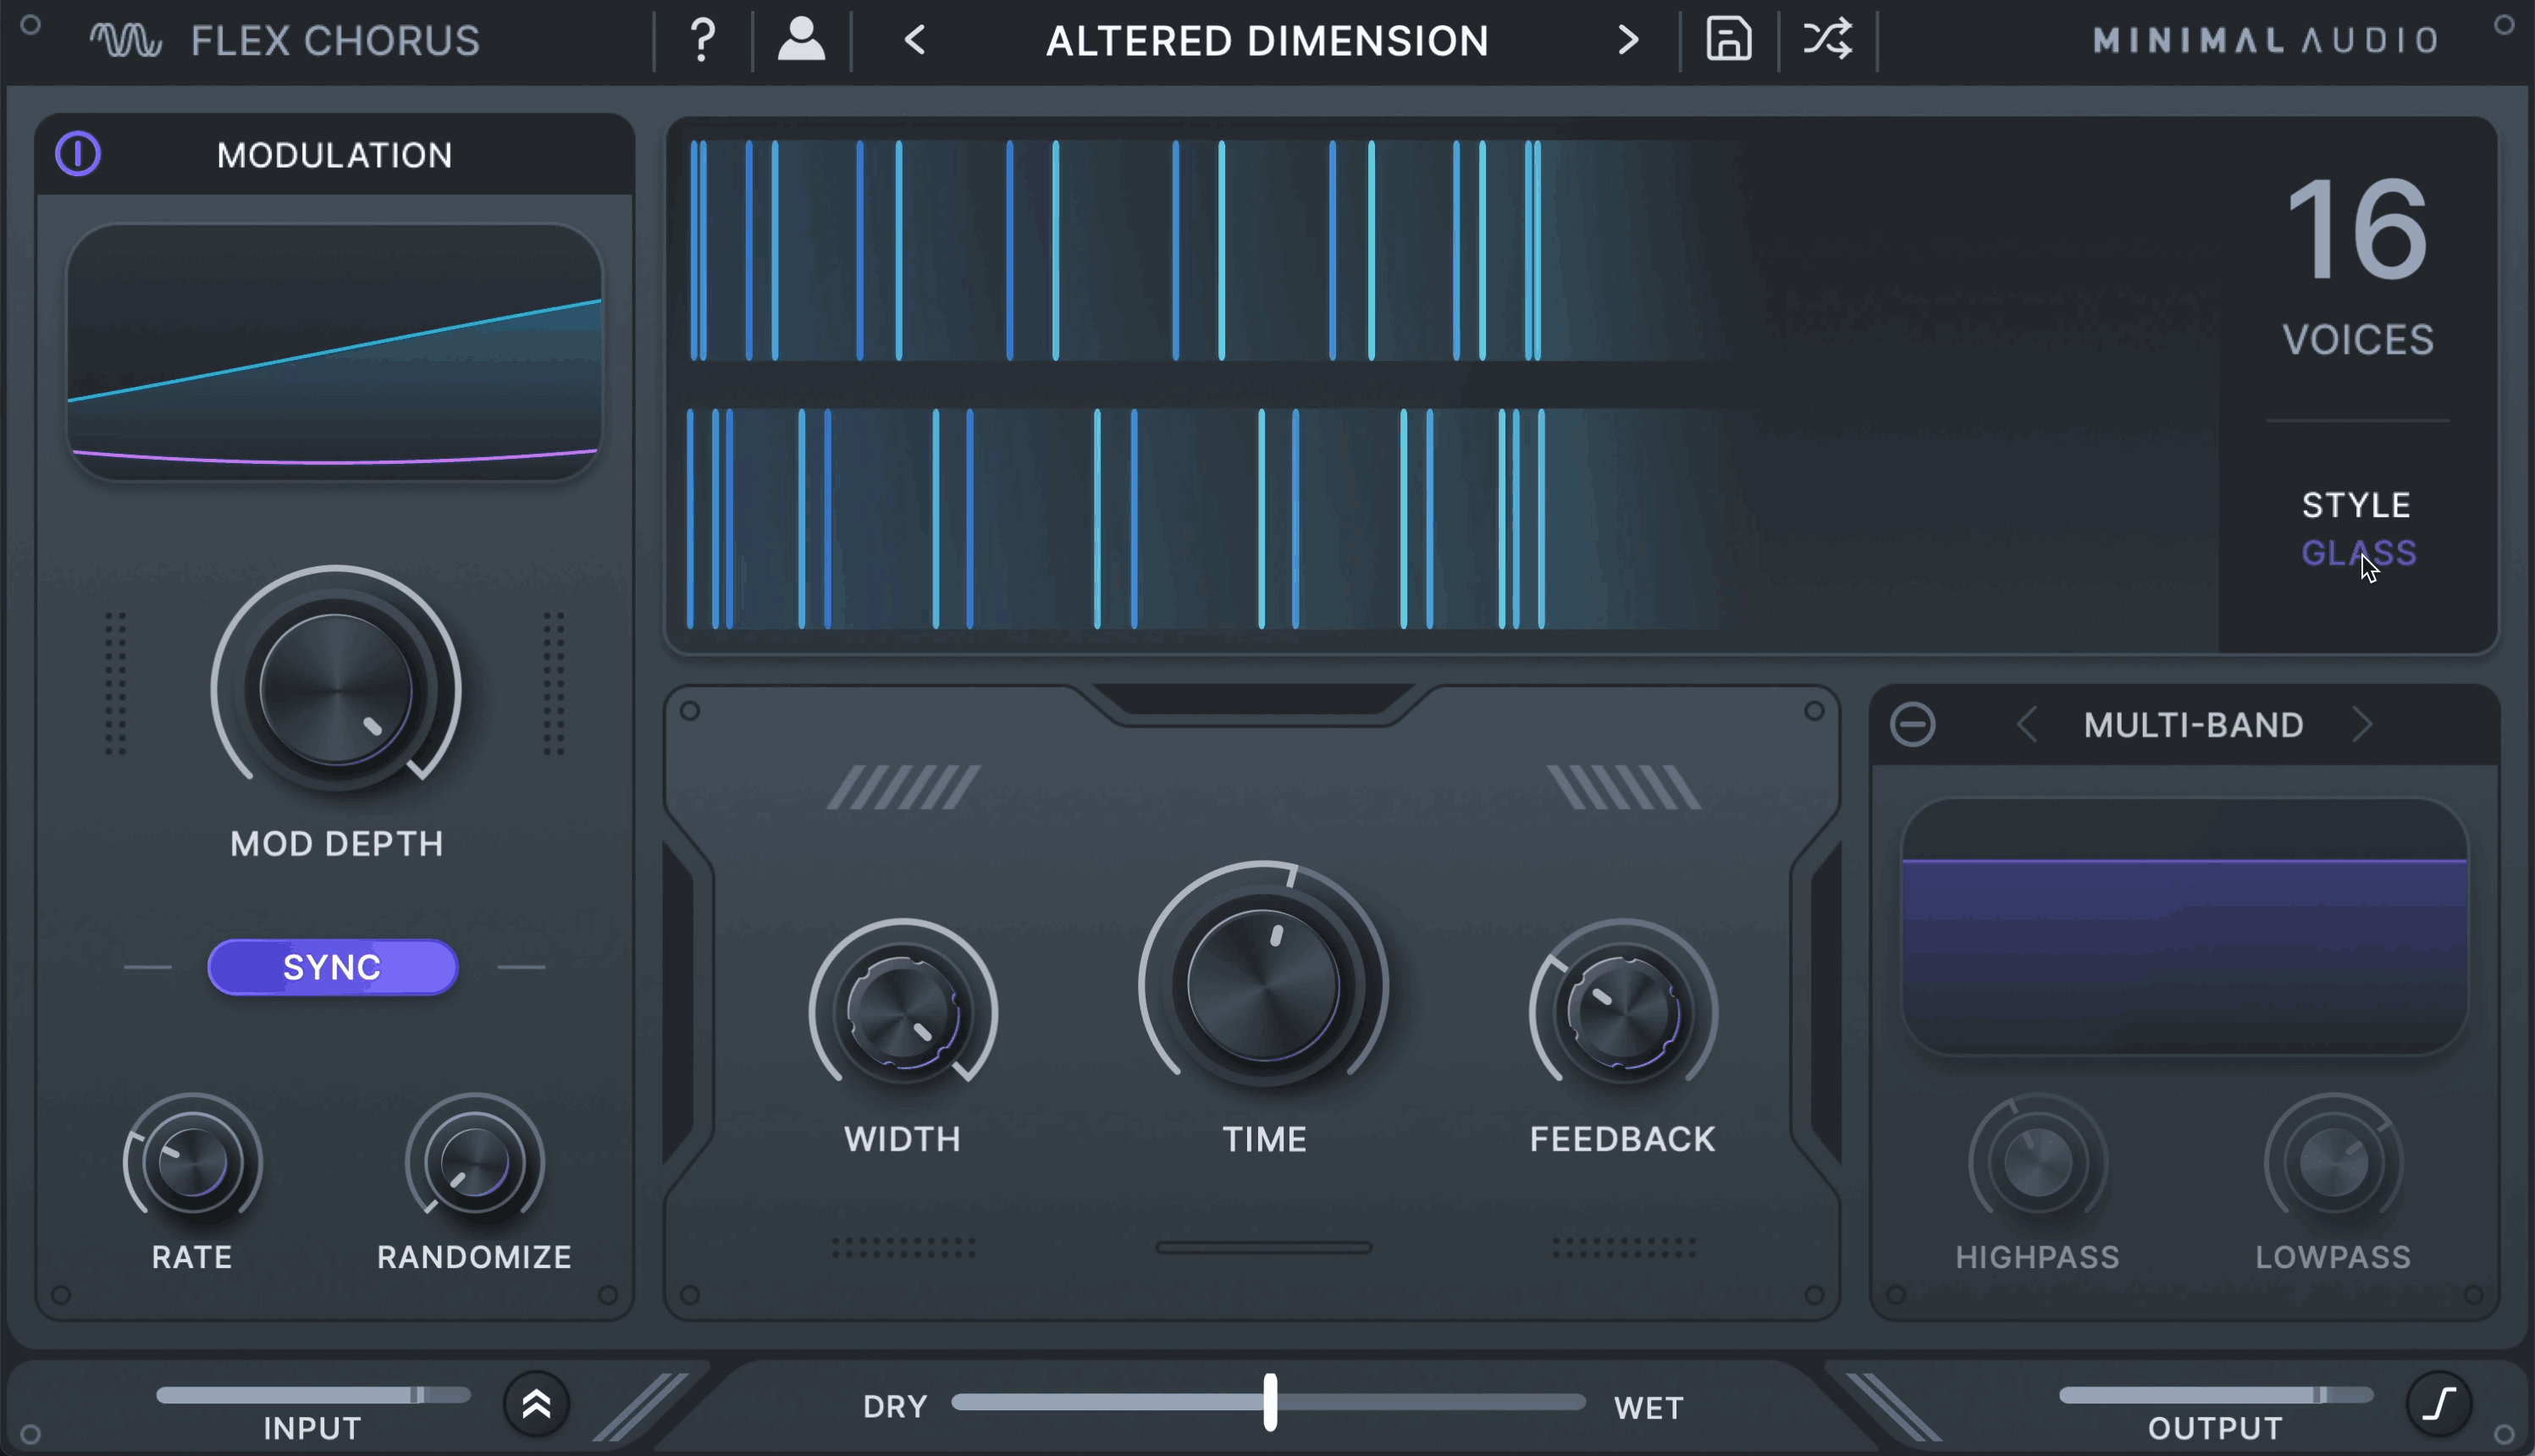Image resolution: width=2535 pixels, height=1456 pixels.
Task: Click the Flex Chorus waveform logo
Action: pyautogui.click(x=126, y=41)
